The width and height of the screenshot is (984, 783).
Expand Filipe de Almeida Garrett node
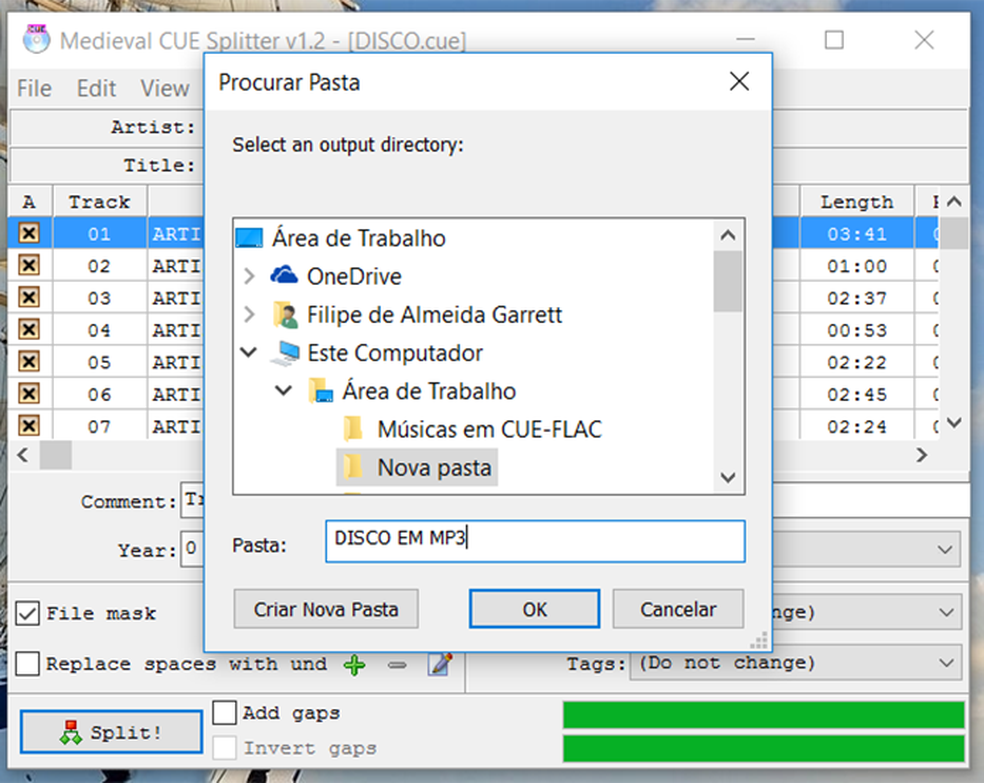tap(249, 314)
